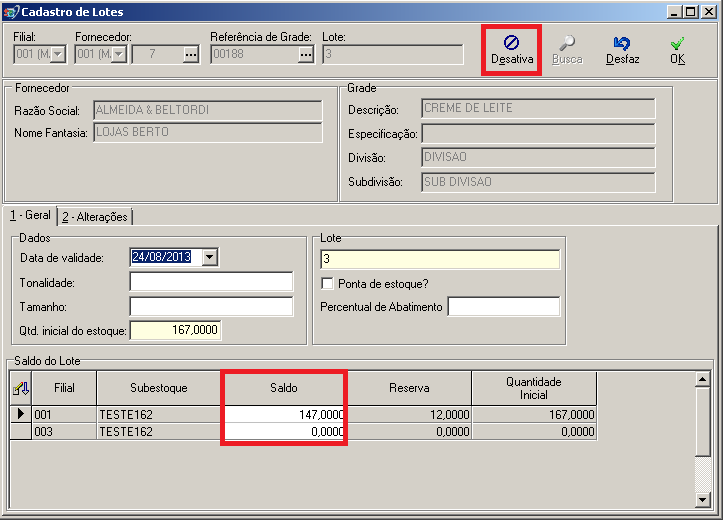Click the Saldo column header
The height and width of the screenshot is (520, 723).
[x=284, y=387]
